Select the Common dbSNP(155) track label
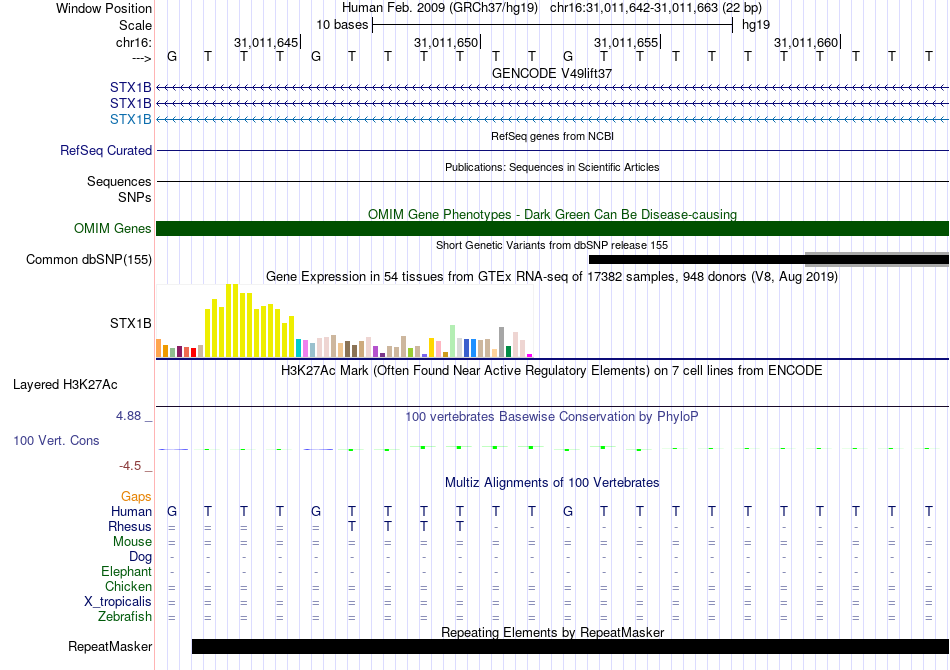The image size is (950, 670). pyautogui.click(x=89, y=260)
